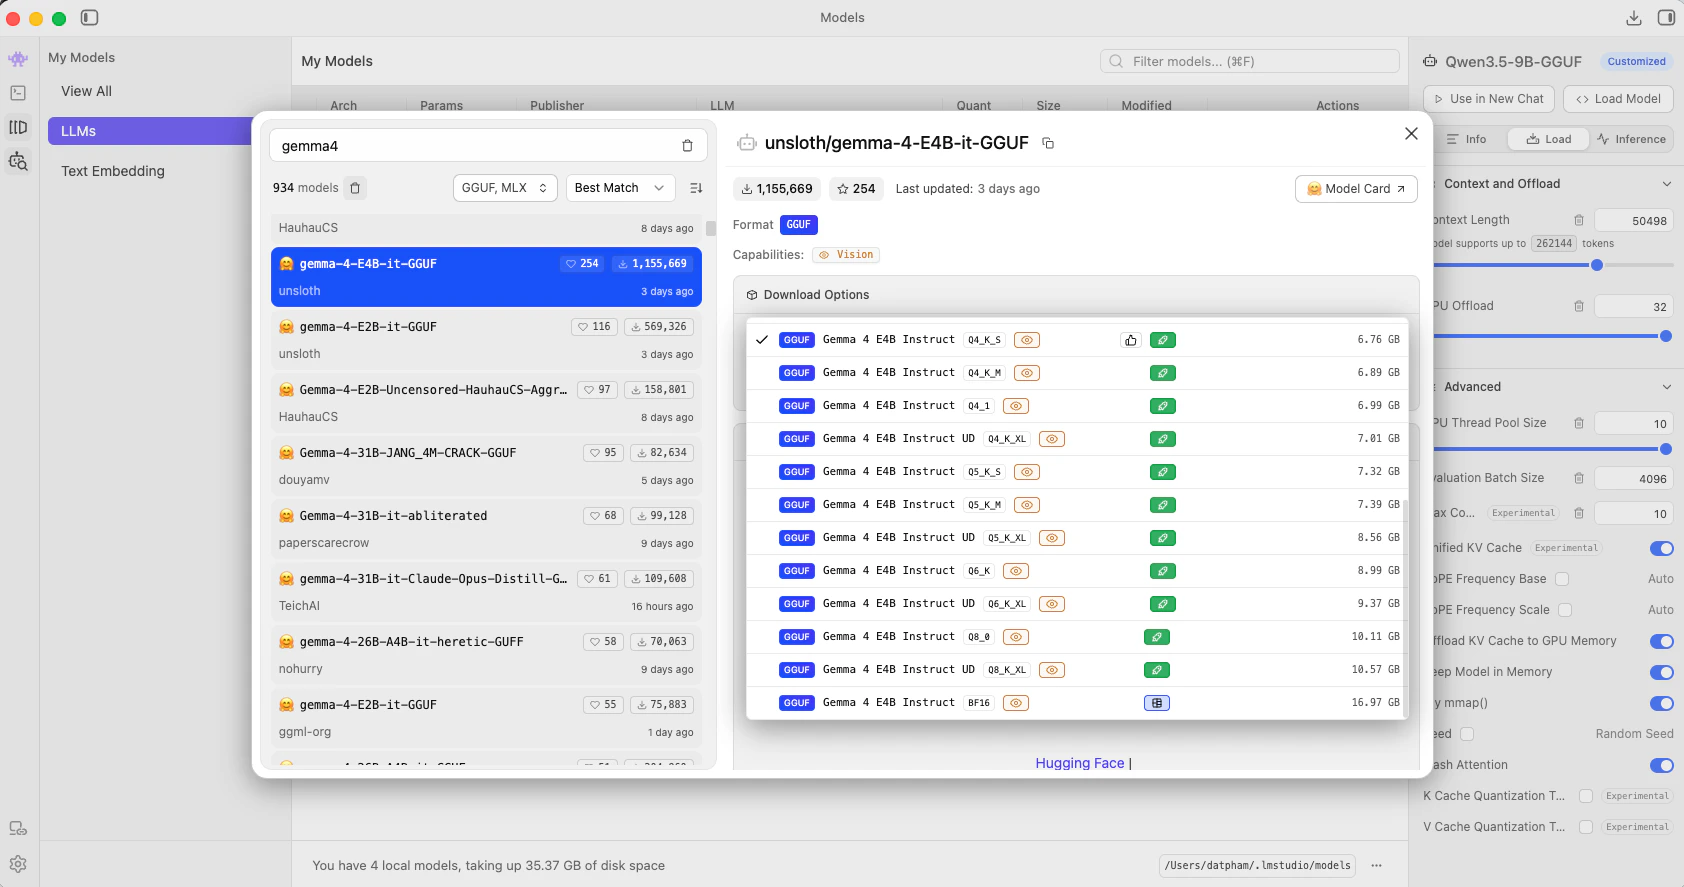This screenshot has width=1684, height=887.
Task: Click the thumbs-up icon on the Q4_K_S row
Action: pos(1131,340)
